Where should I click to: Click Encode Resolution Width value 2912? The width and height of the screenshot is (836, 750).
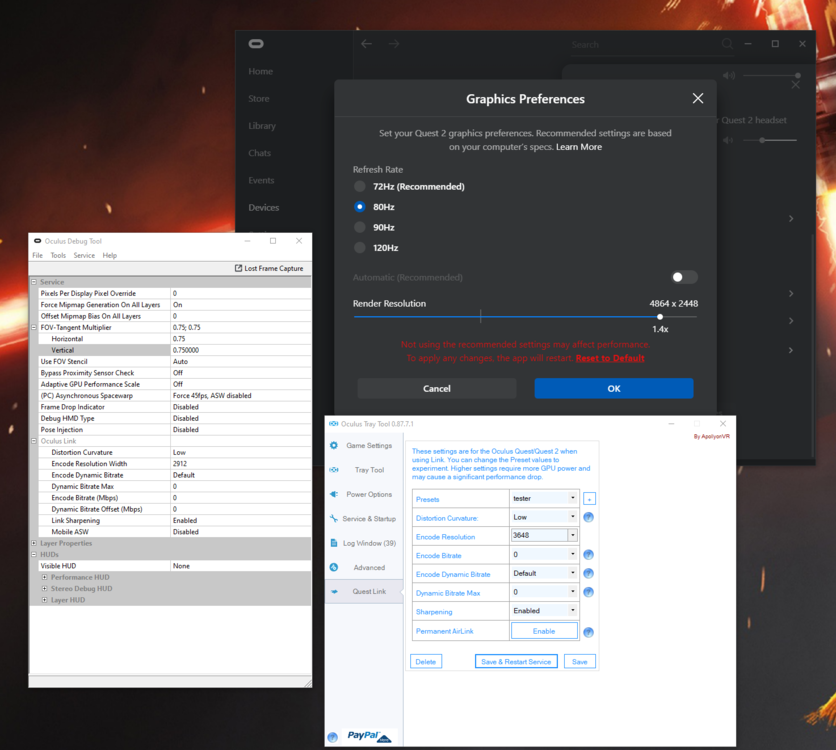240,464
